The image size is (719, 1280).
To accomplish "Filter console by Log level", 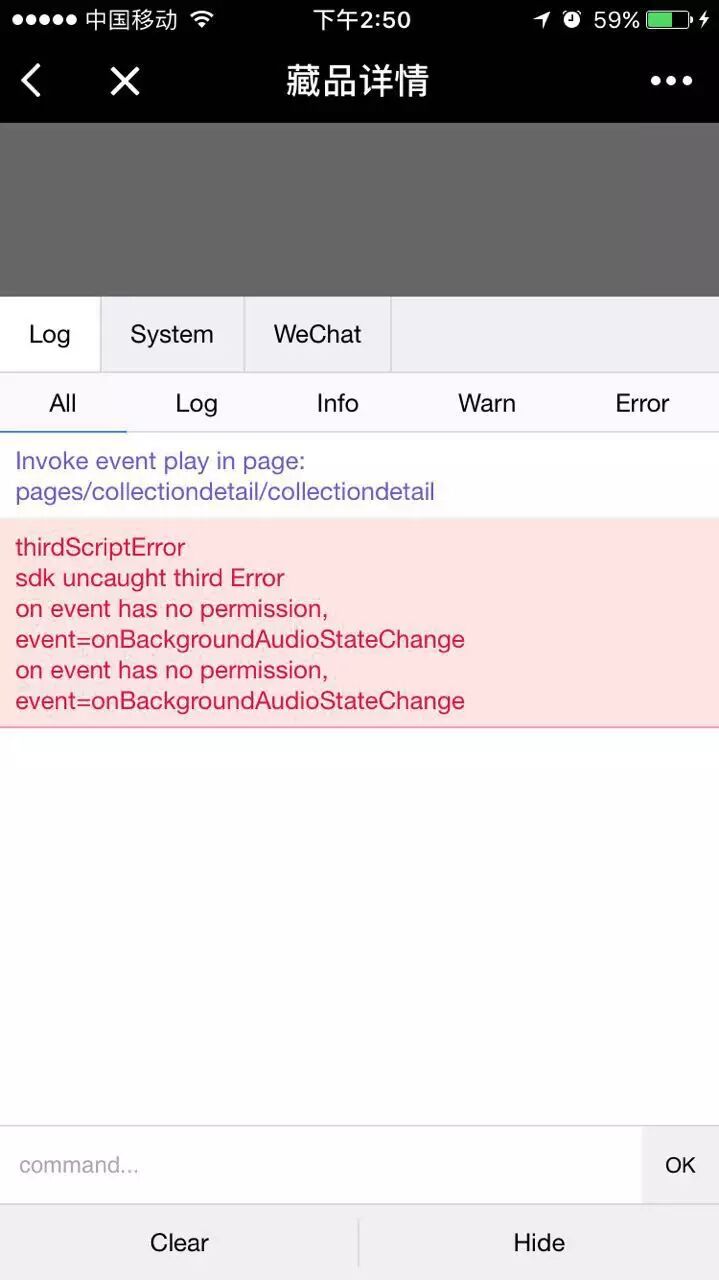I will tap(196, 403).
